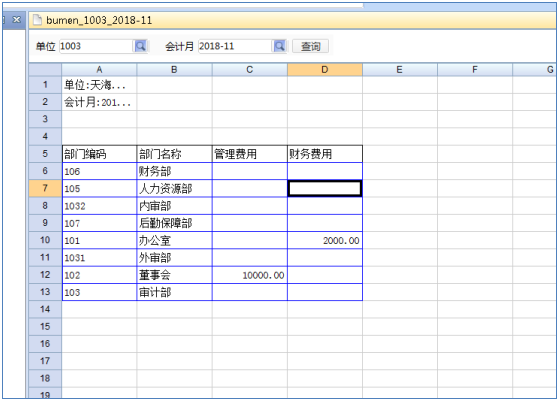Click the select-all corner of the grid
Image resolution: width=558 pixels, height=400 pixels.
(x=45, y=70)
